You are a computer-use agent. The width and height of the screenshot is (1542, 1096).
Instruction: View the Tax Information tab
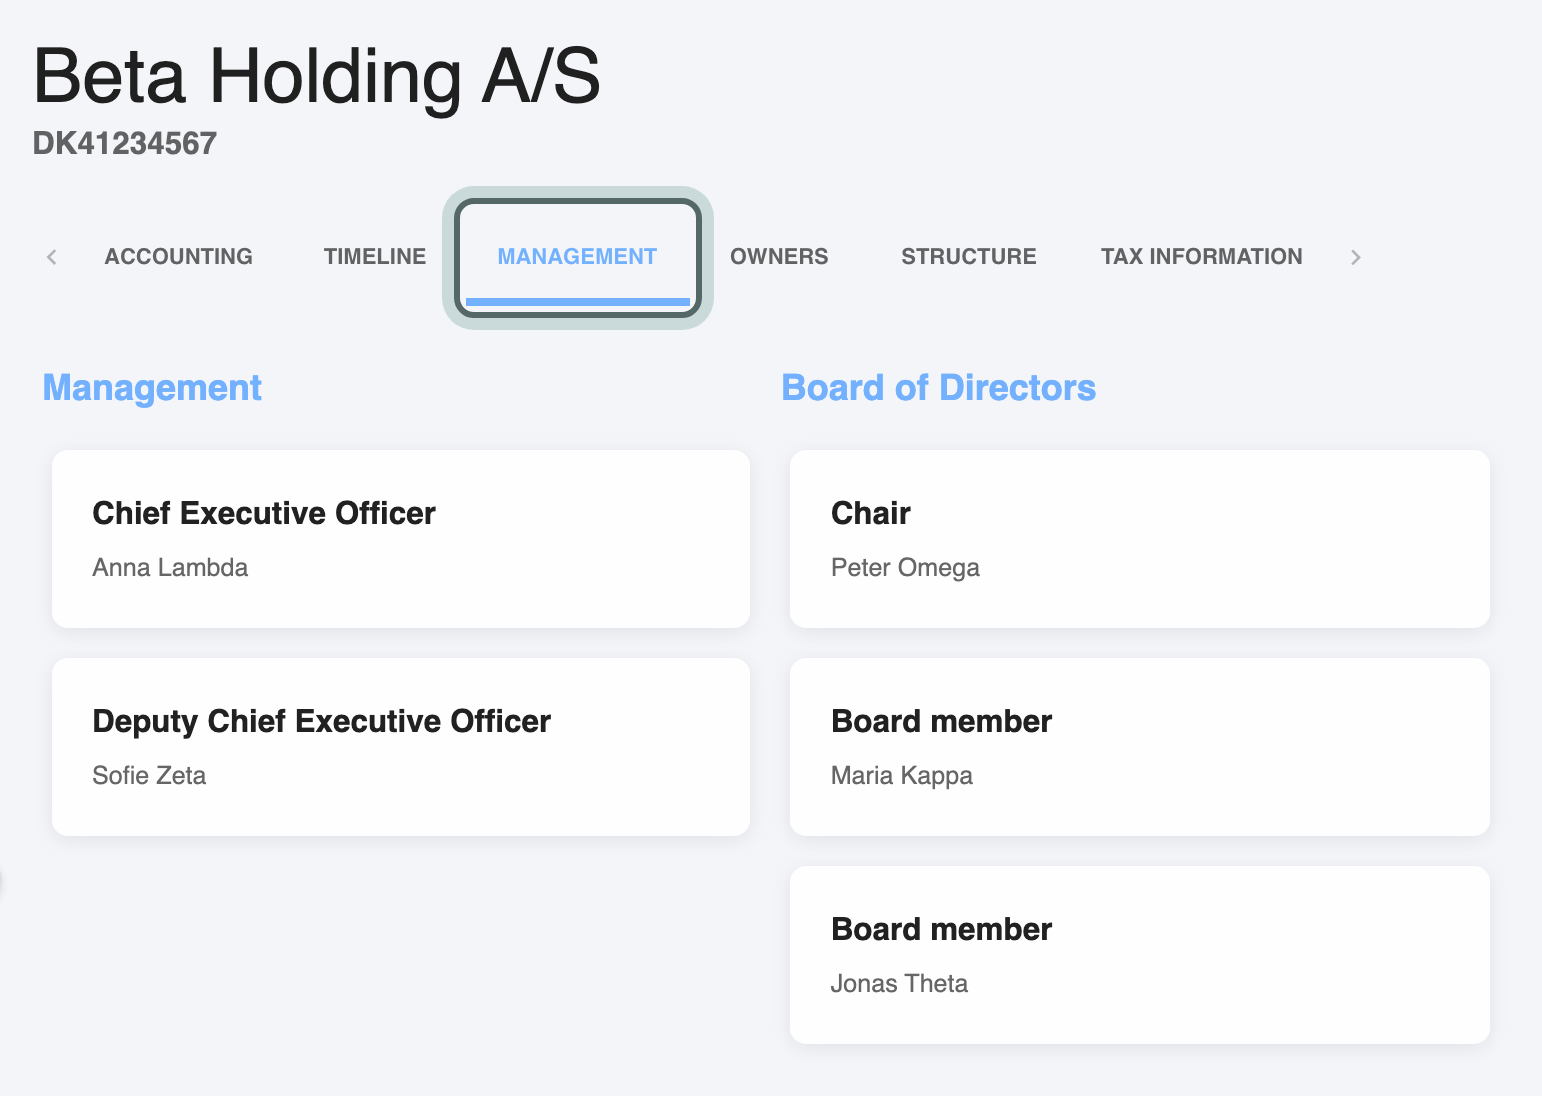point(1201,257)
